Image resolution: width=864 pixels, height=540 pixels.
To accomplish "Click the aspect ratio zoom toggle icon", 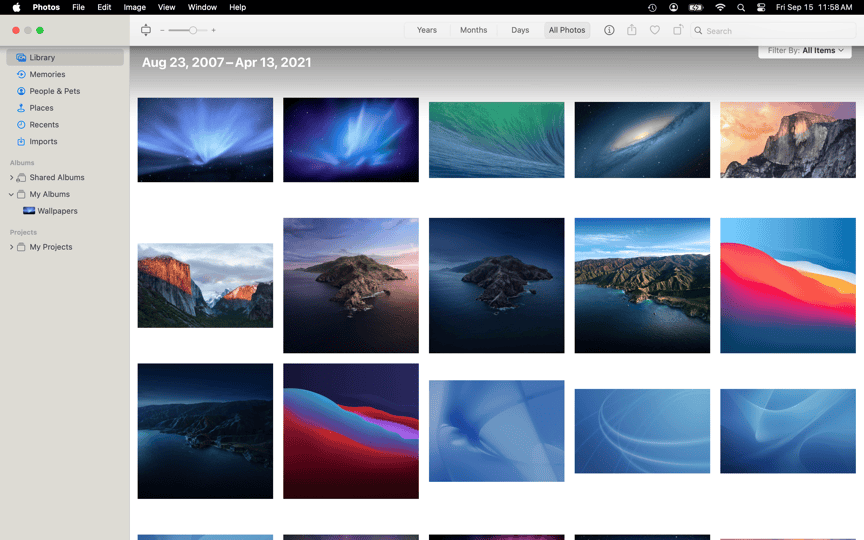I will pyautogui.click(x=145, y=30).
